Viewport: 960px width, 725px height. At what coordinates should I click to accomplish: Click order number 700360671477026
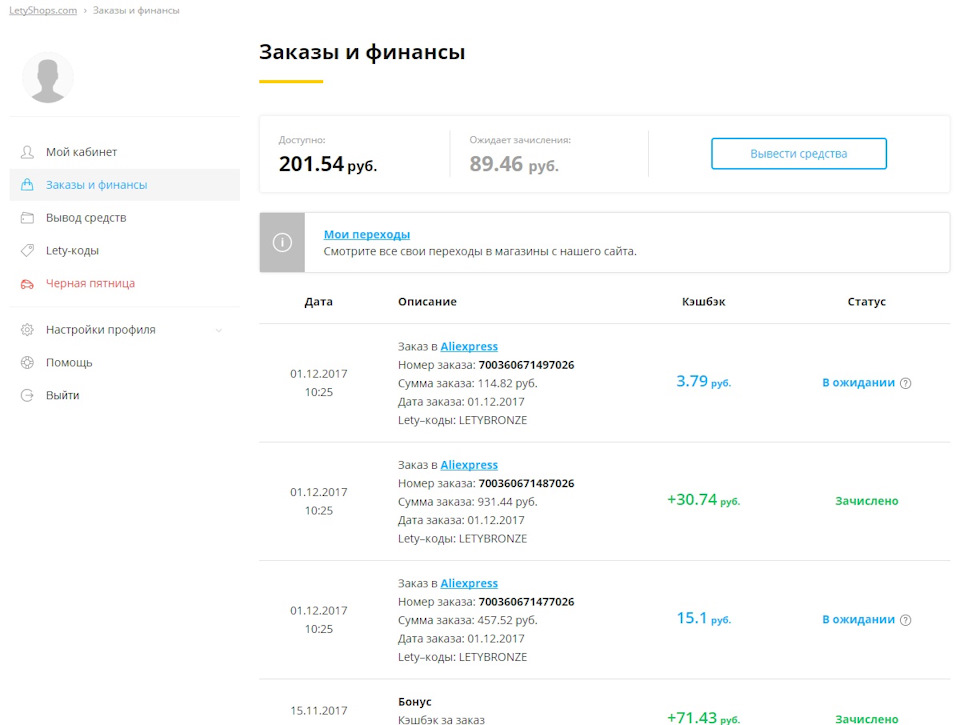(x=527, y=602)
